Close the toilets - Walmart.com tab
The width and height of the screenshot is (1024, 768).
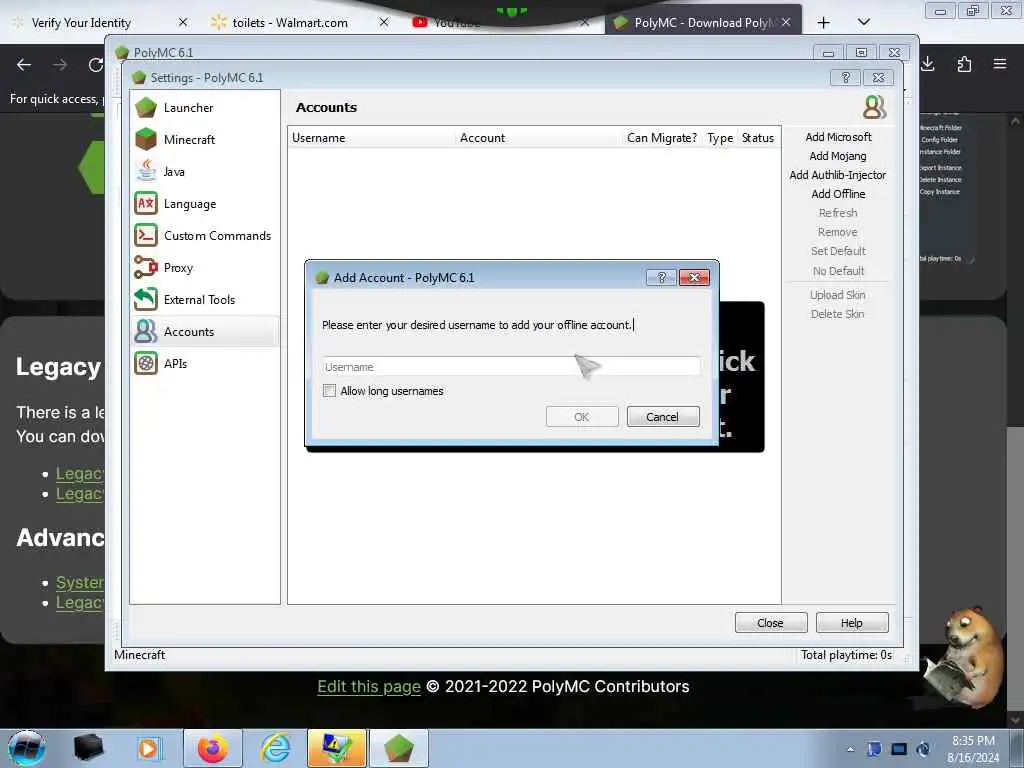pos(384,22)
